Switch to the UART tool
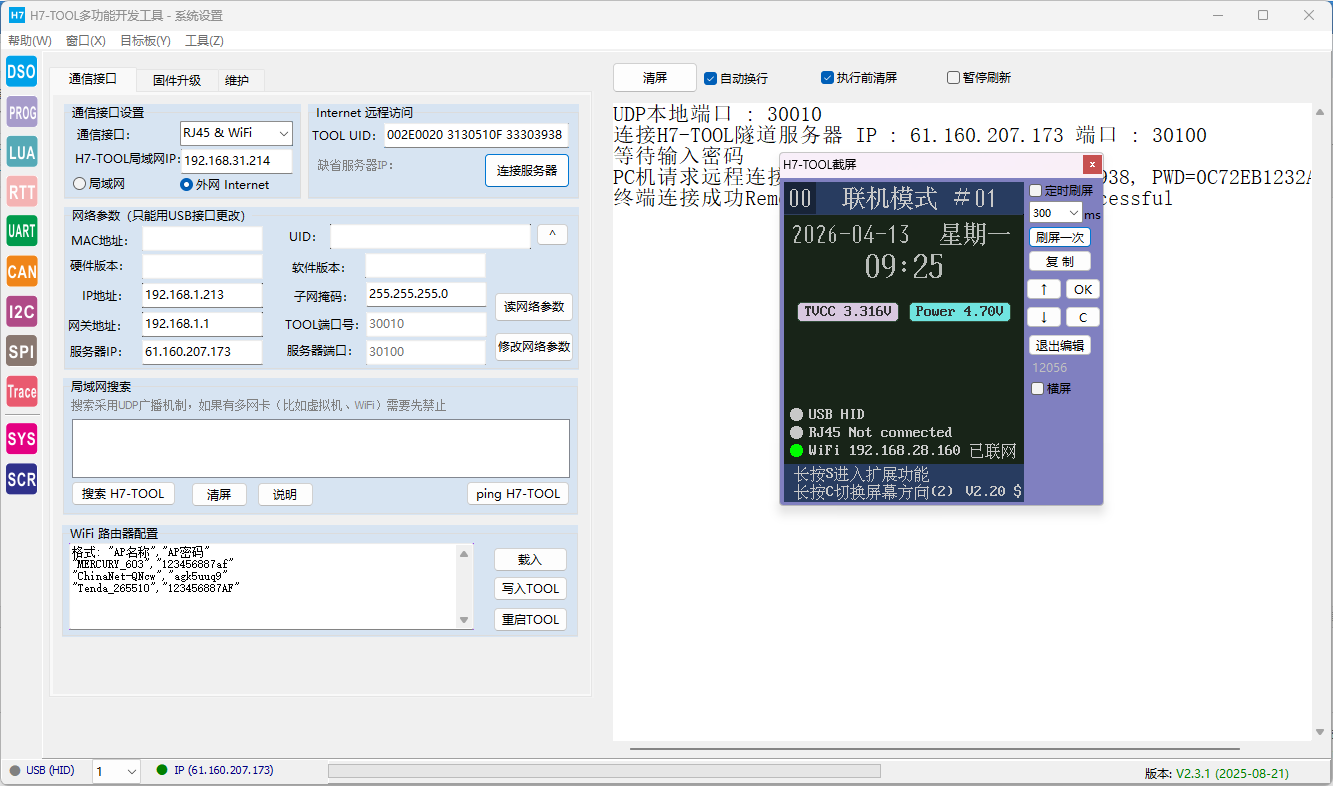The image size is (1333, 786). 21,231
